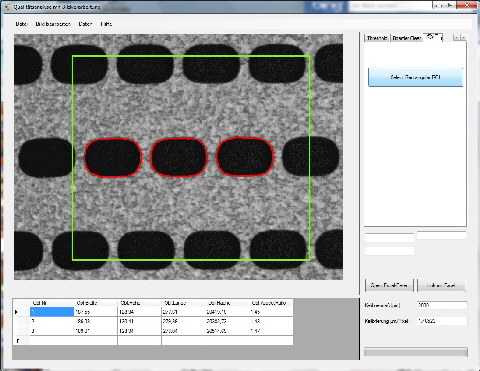Click the right red-outlined cell in the image
The height and width of the screenshot is (371, 480).
click(x=245, y=156)
